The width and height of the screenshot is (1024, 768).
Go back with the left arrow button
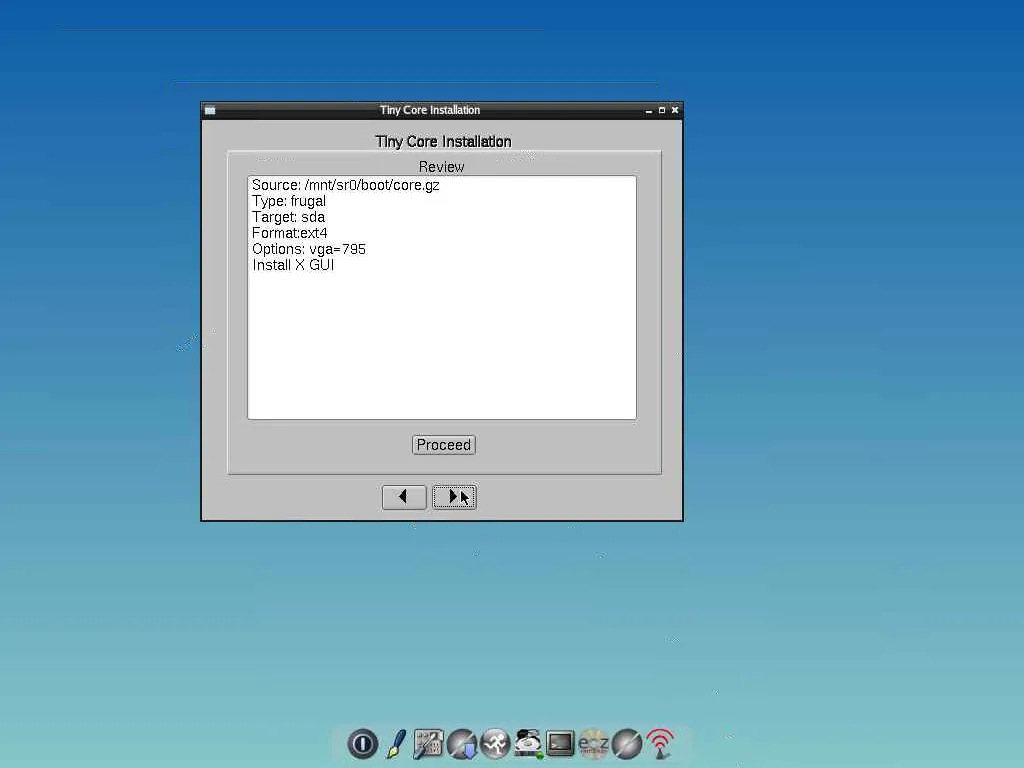pos(404,497)
